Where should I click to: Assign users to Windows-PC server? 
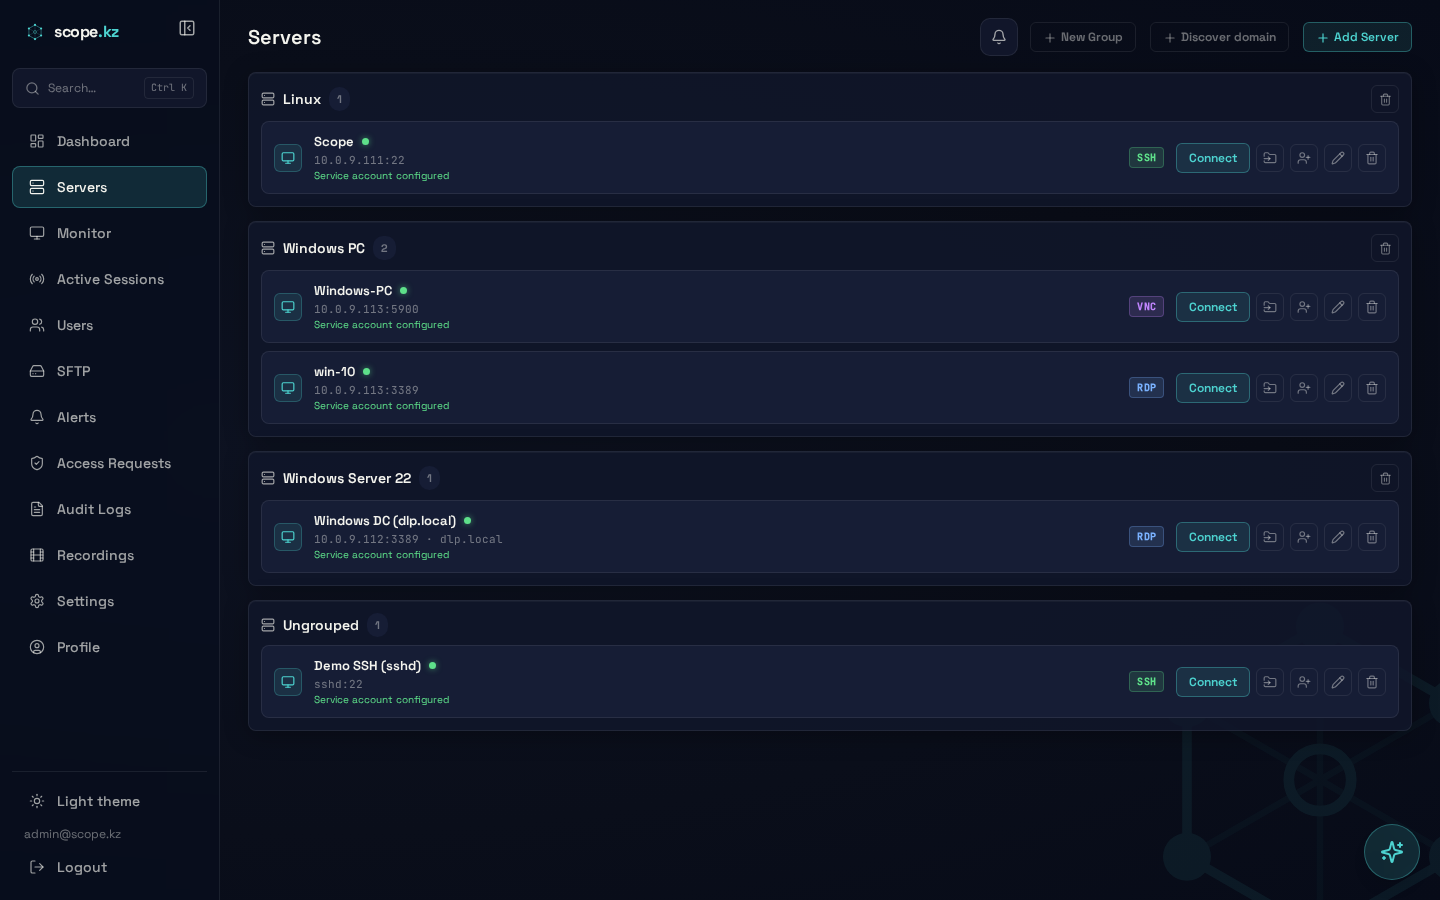1304,307
